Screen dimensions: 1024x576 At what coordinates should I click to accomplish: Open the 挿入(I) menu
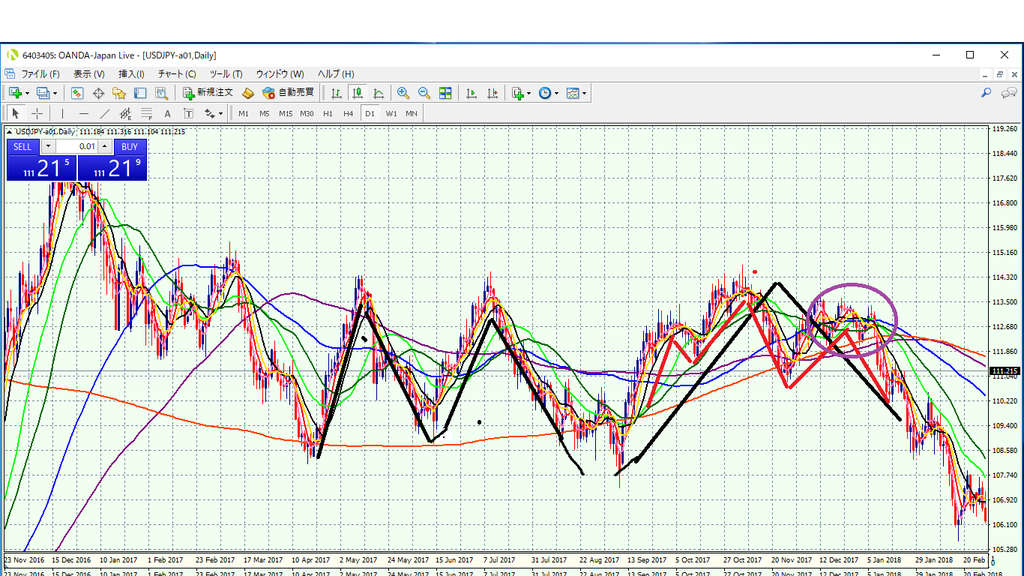tap(131, 74)
